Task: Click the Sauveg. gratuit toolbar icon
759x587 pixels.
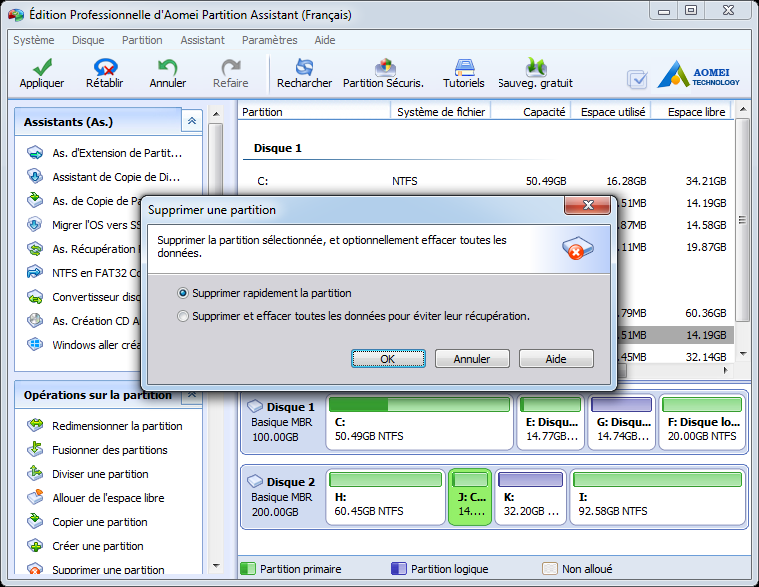Action: [x=536, y=67]
